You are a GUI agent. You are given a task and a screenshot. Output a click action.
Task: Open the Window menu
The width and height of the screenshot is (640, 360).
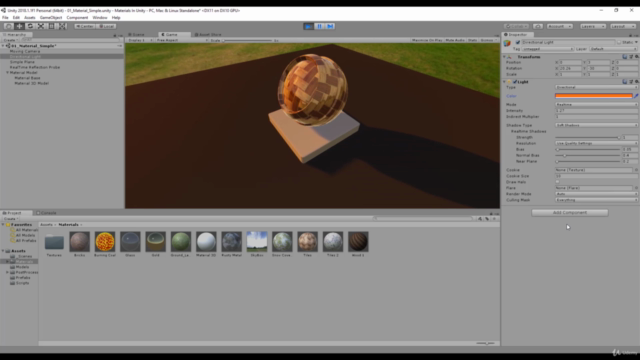coord(100,18)
